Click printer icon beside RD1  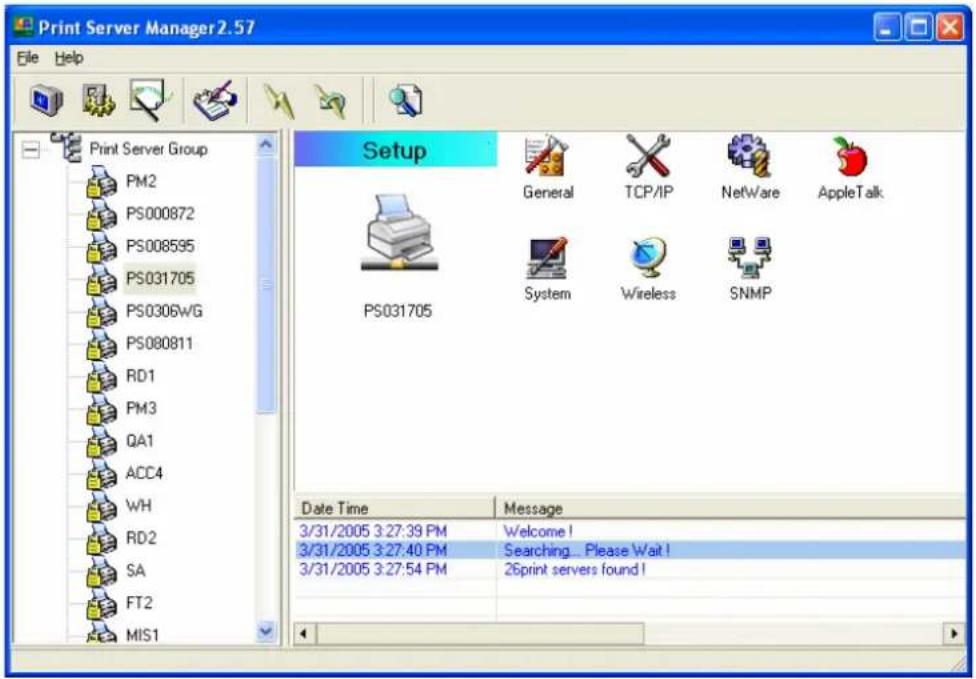(x=101, y=376)
